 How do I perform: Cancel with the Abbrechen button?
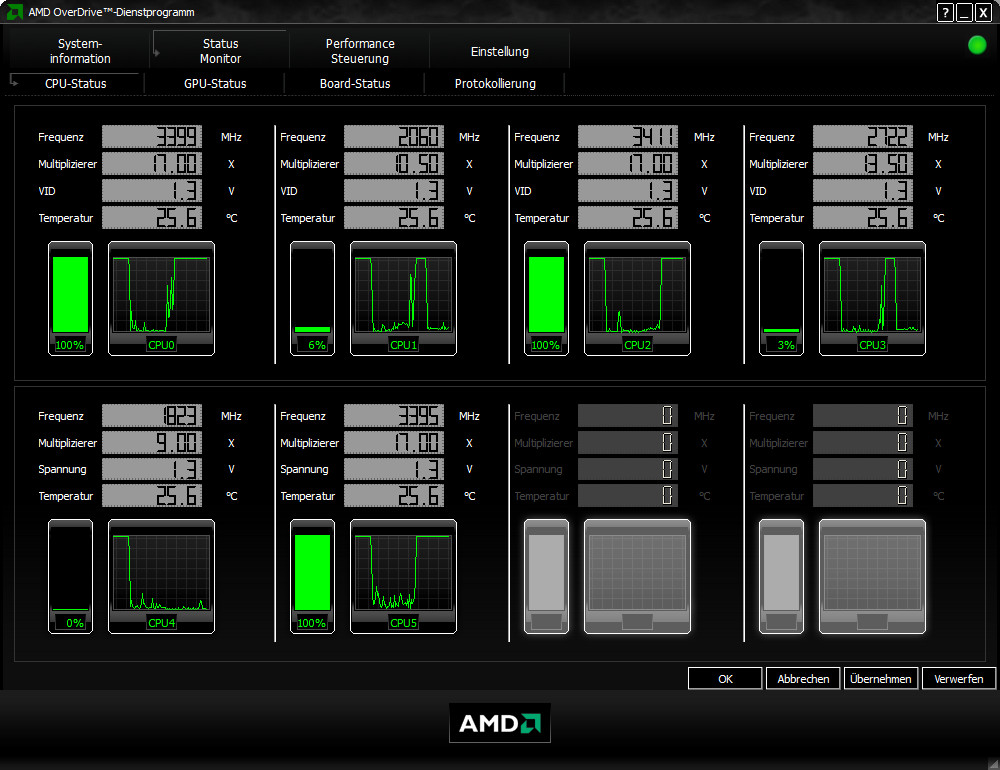pyautogui.click(x=803, y=679)
